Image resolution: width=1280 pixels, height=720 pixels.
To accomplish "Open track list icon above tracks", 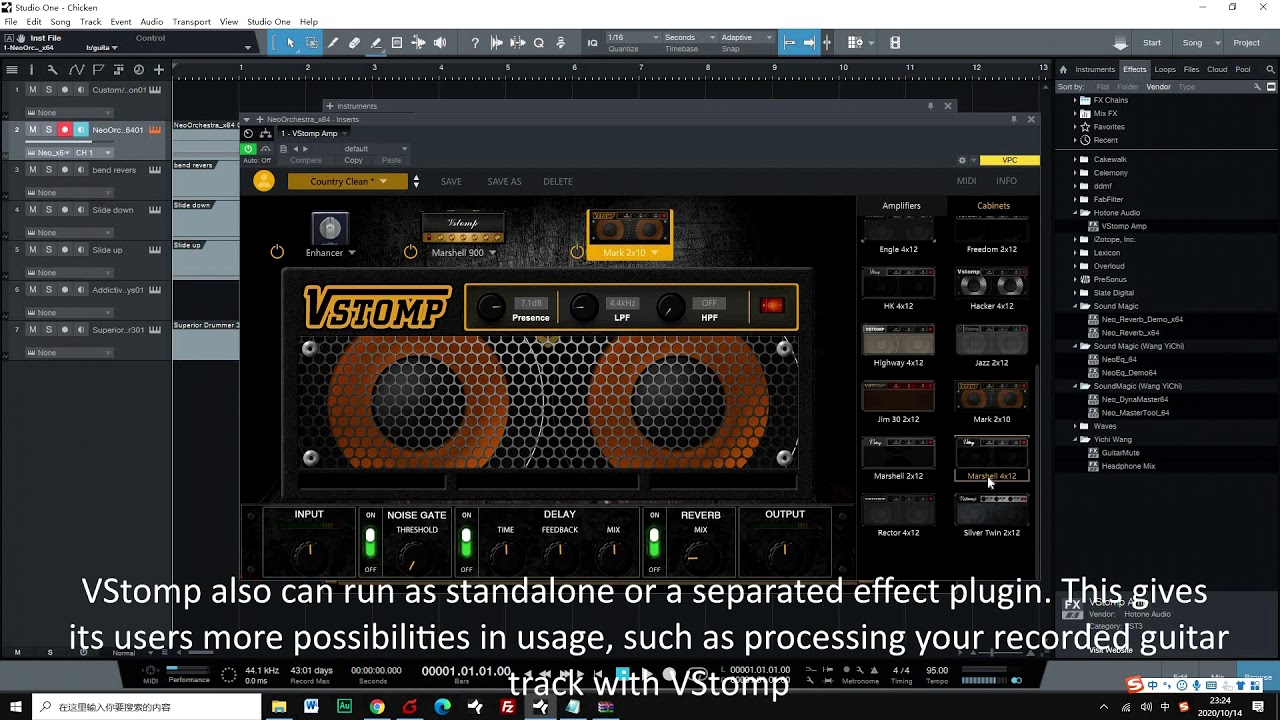I will tap(12, 70).
